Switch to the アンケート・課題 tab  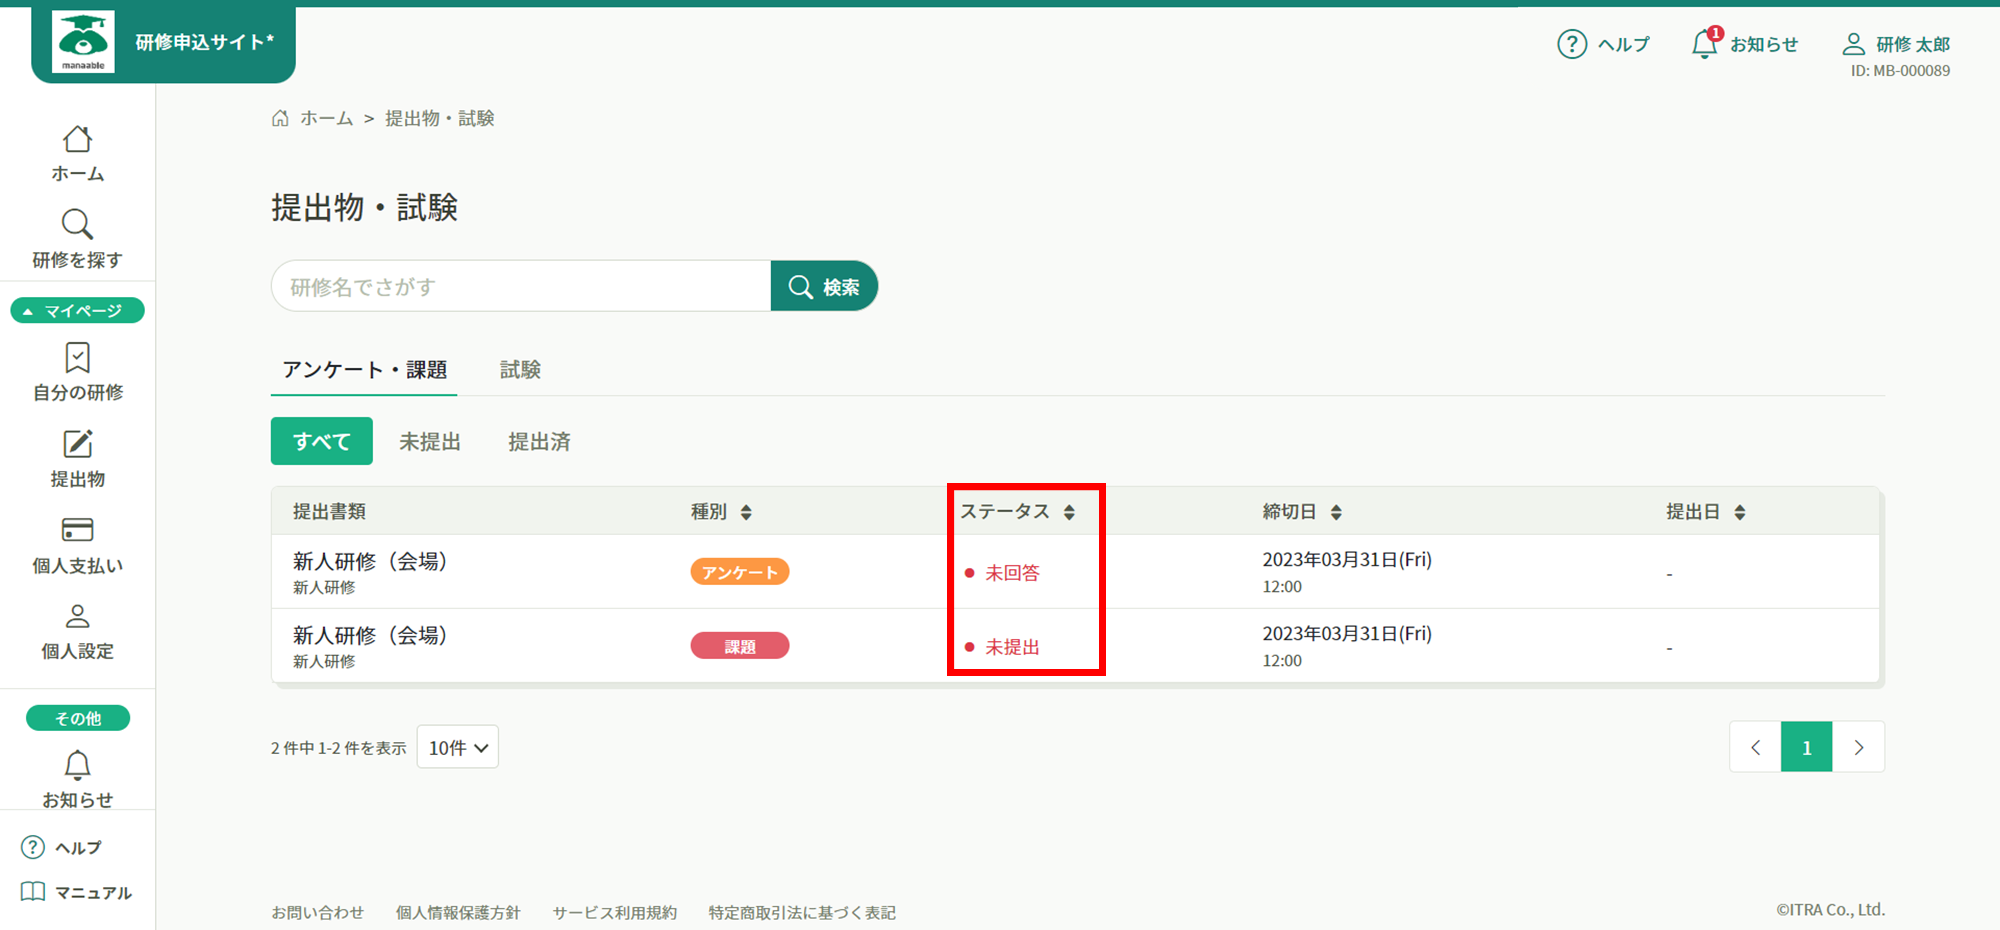pos(364,370)
